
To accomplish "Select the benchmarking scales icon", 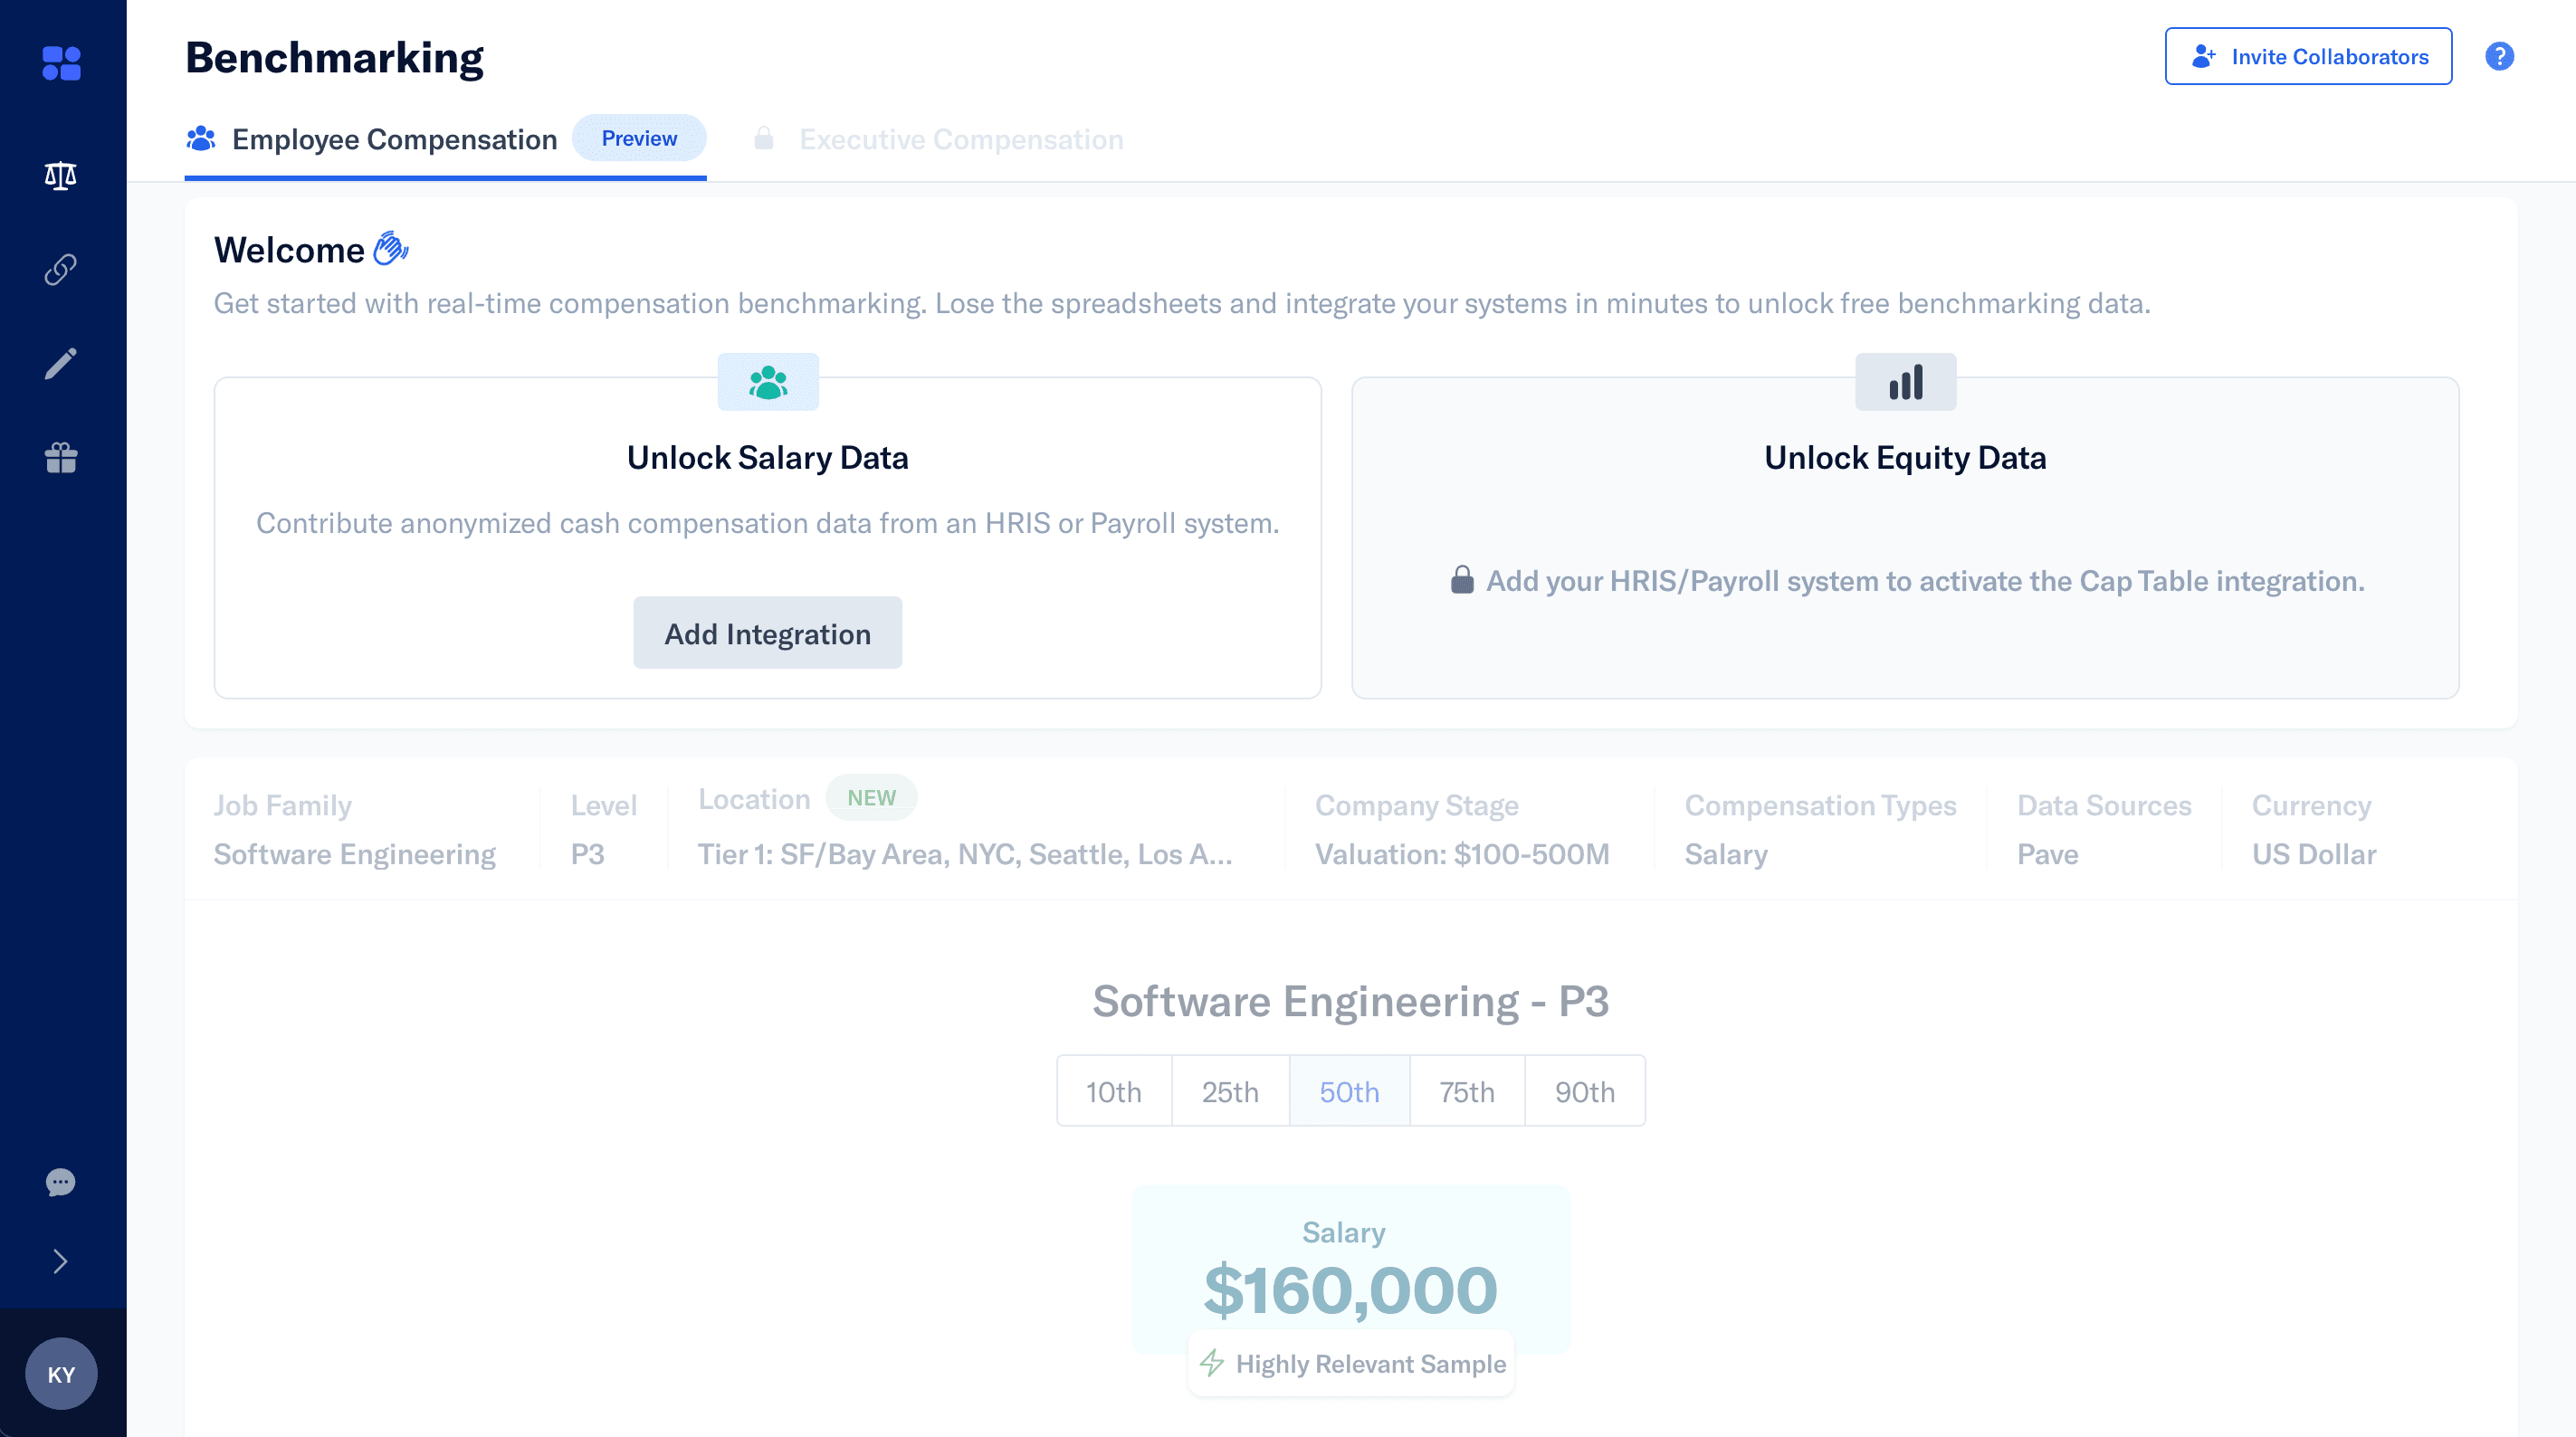I will click(61, 174).
